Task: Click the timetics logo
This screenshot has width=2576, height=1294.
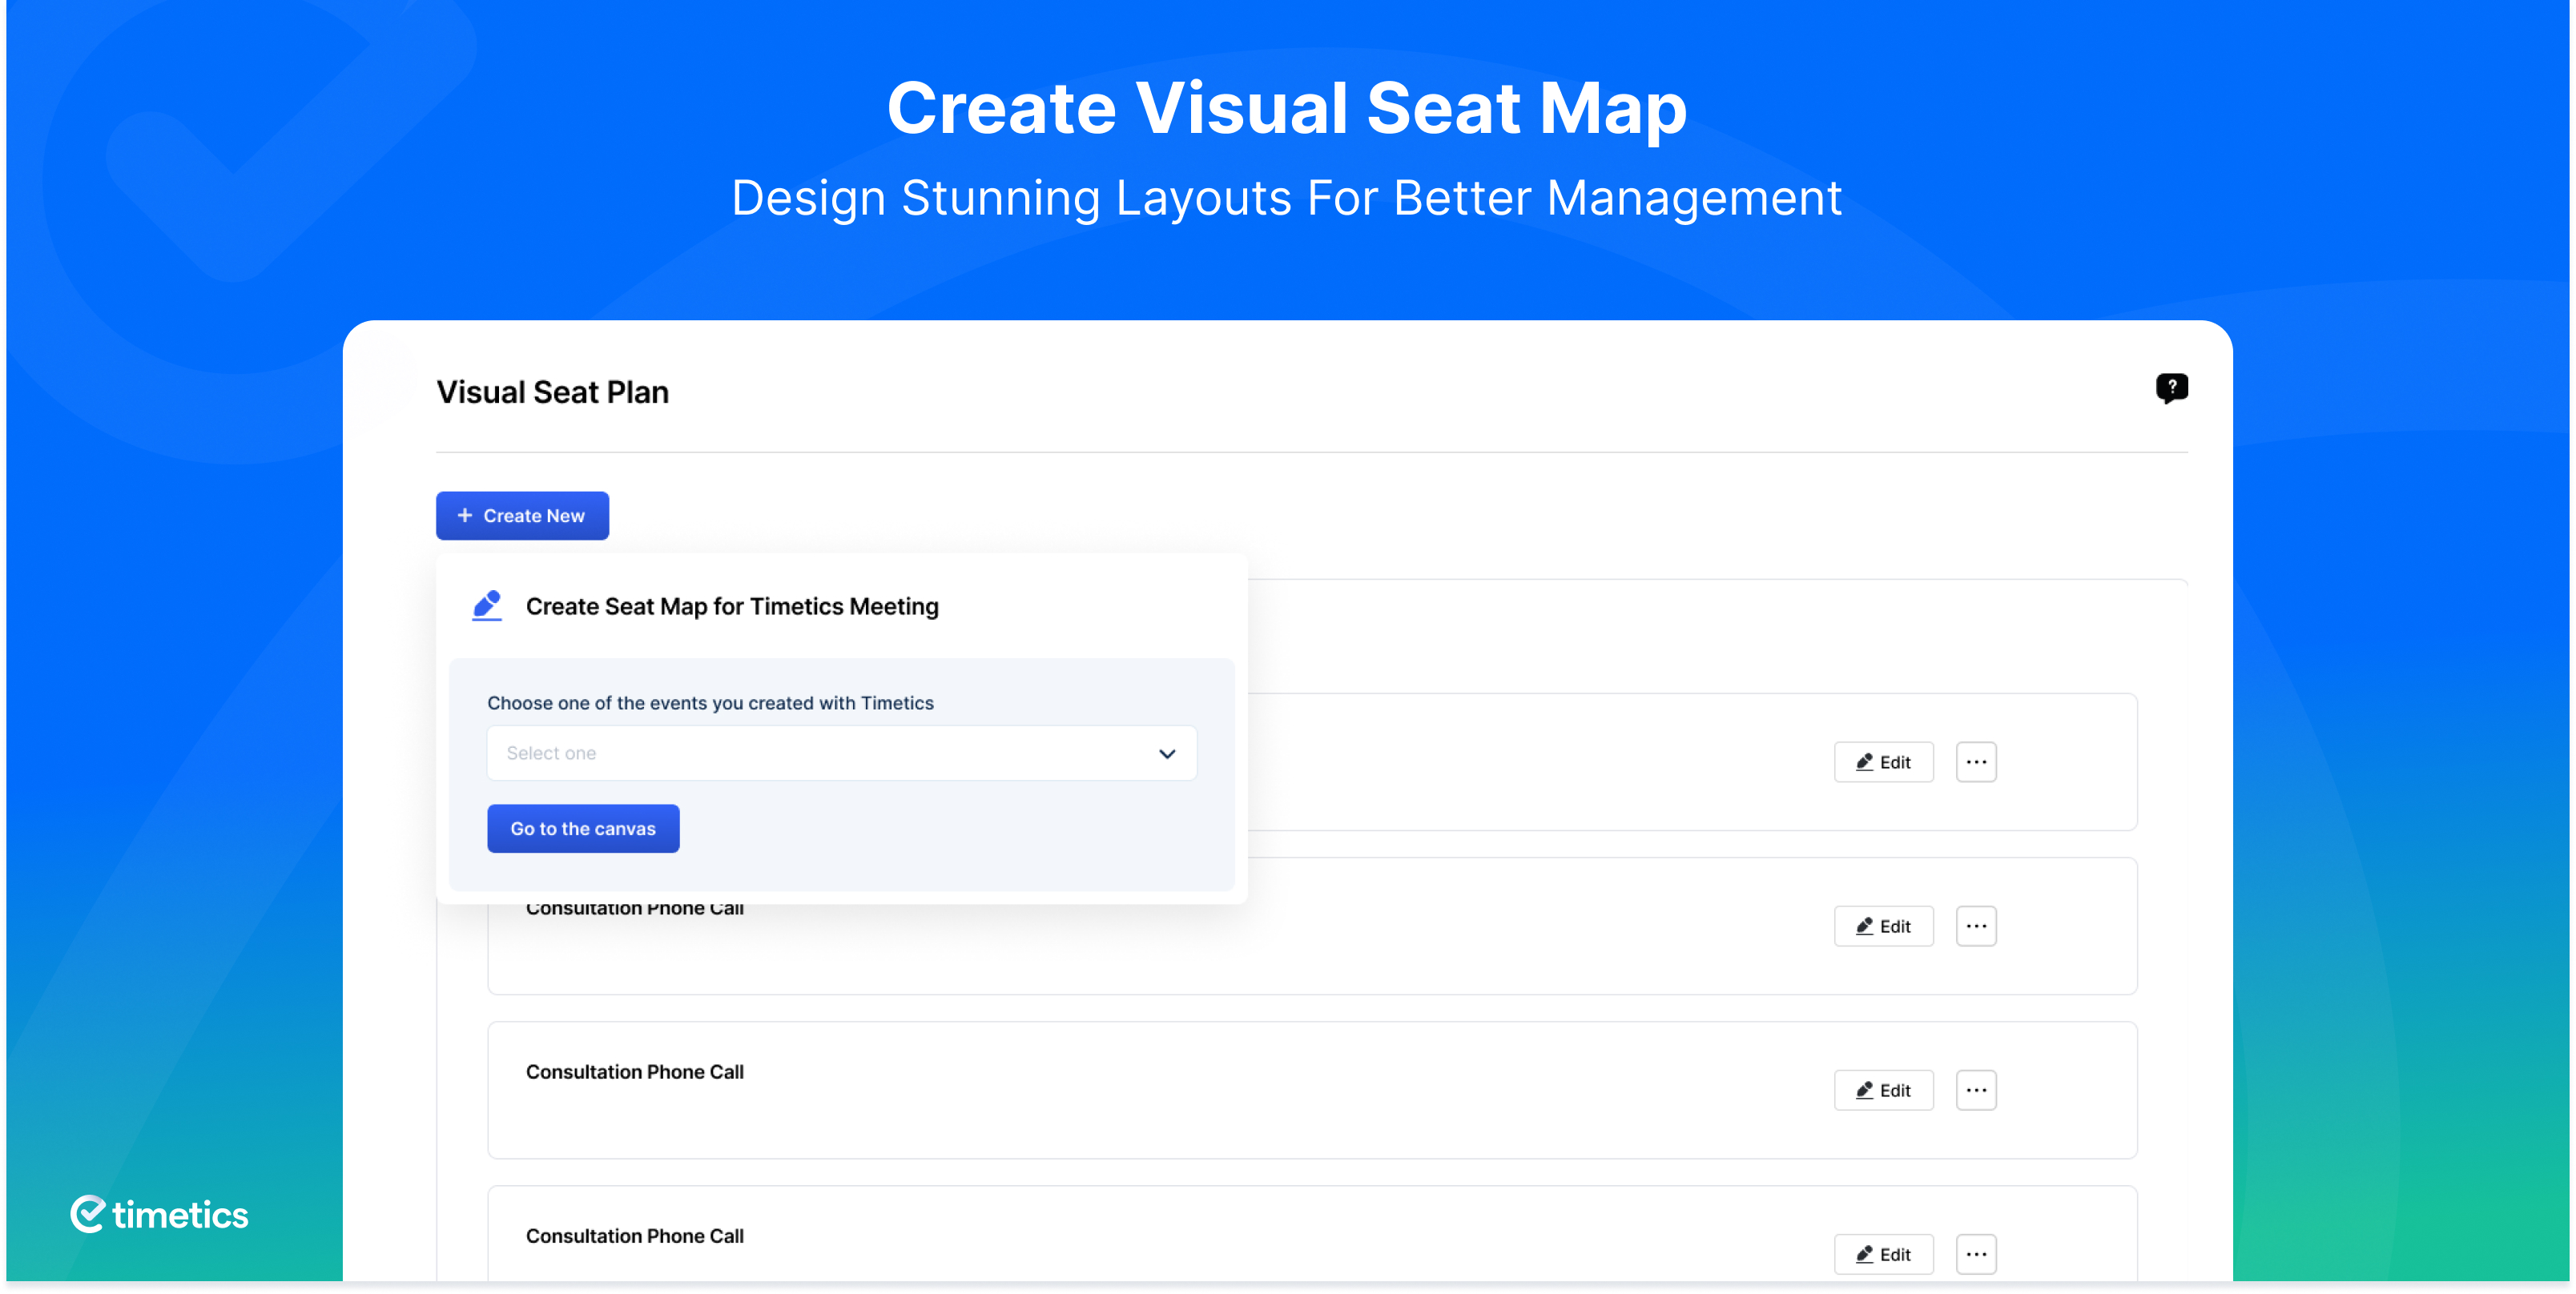Action: pyautogui.click(x=159, y=1214)
